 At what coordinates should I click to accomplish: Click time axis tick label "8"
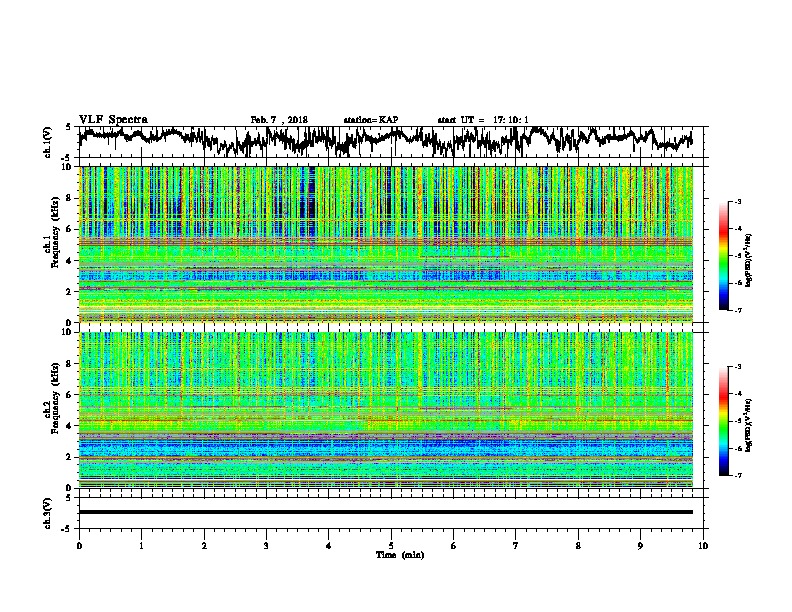(x=578, y=546)
